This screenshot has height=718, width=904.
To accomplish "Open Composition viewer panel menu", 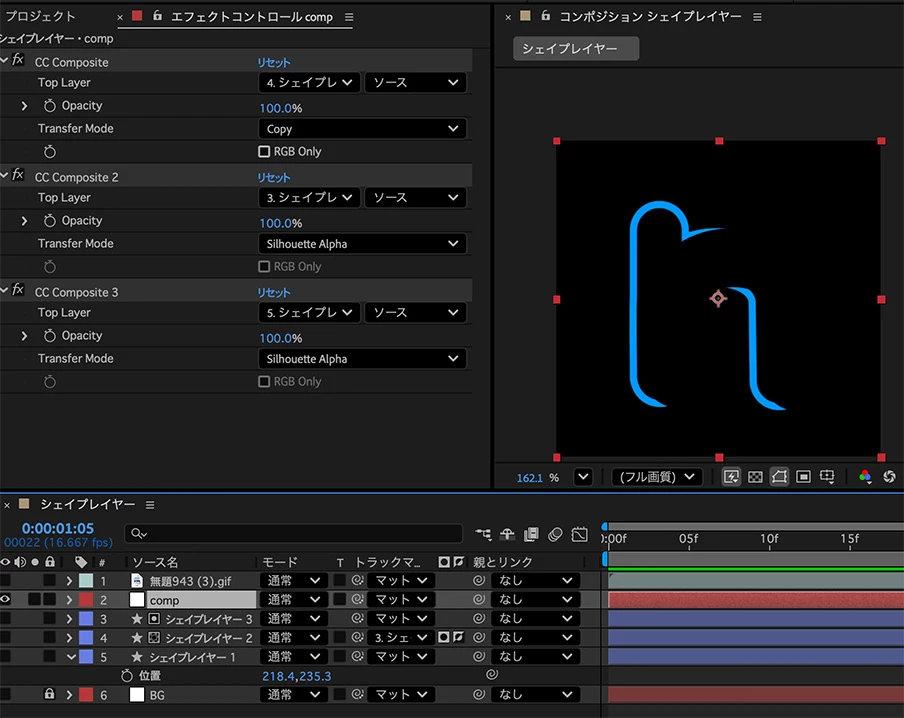I will (757, 17).
